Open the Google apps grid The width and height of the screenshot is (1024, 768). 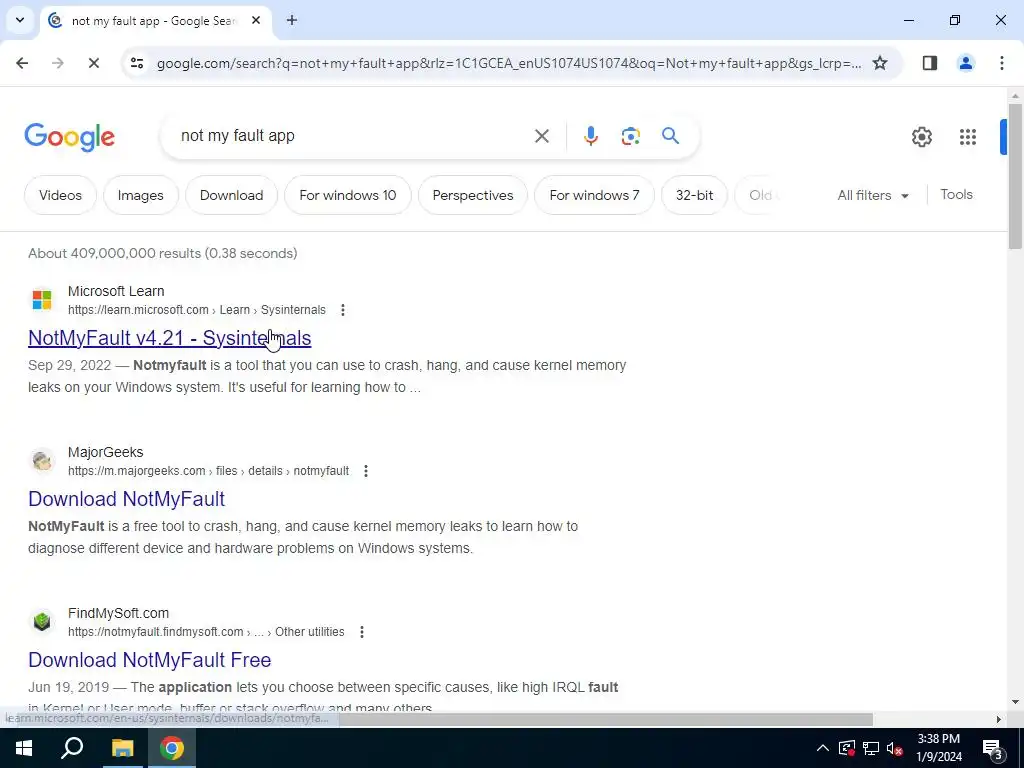[967, 137]
